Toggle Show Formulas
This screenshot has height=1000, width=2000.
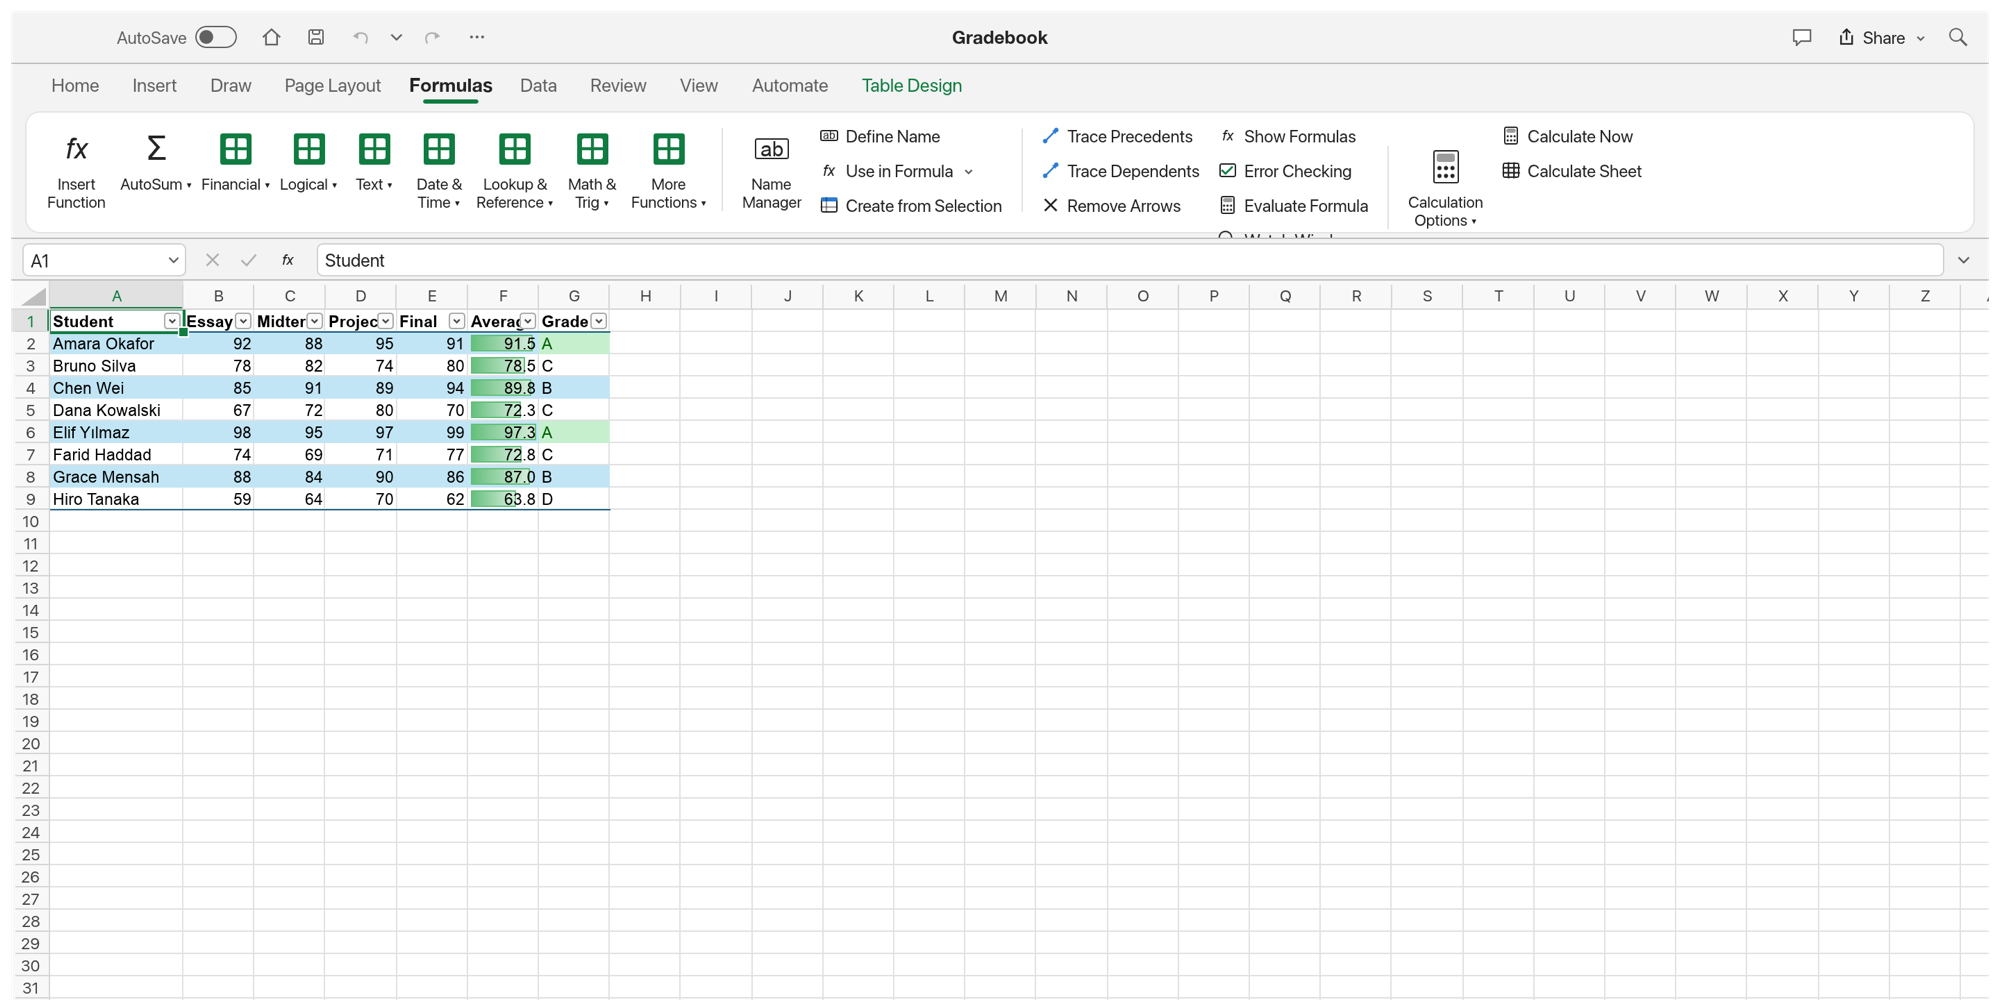point(1288,136)
